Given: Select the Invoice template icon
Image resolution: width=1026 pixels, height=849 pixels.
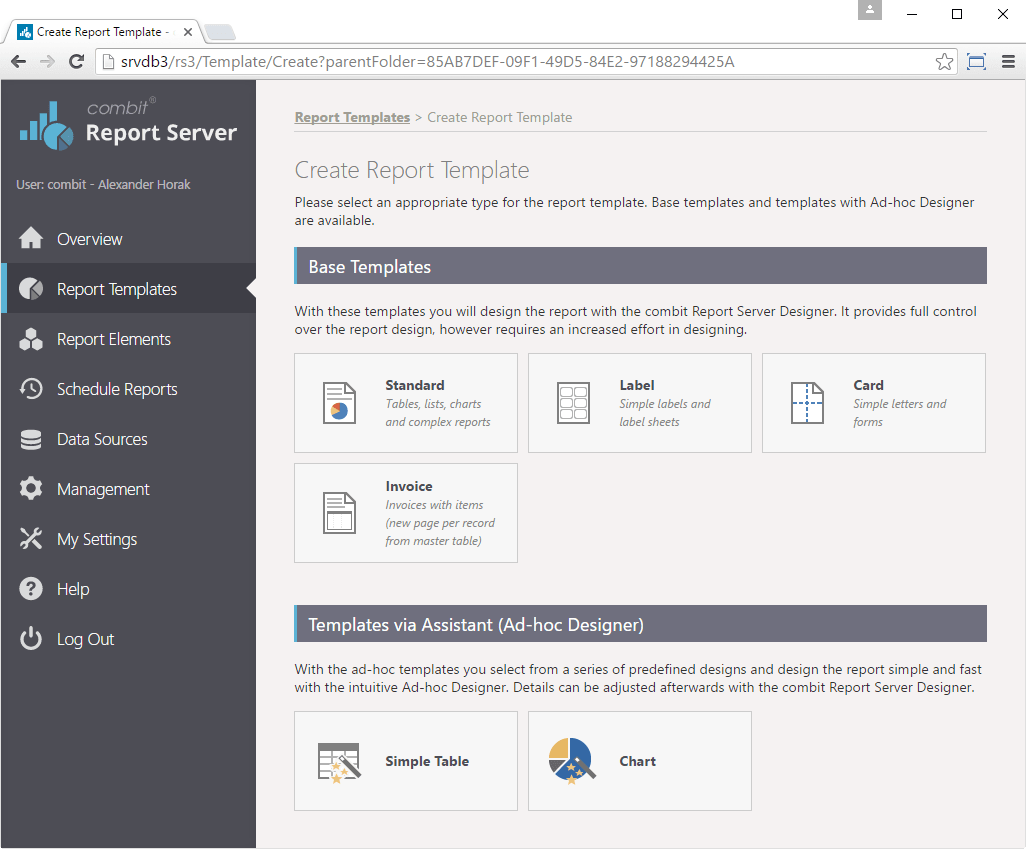Looking at the screenshot, I should [x=340, y=513].
